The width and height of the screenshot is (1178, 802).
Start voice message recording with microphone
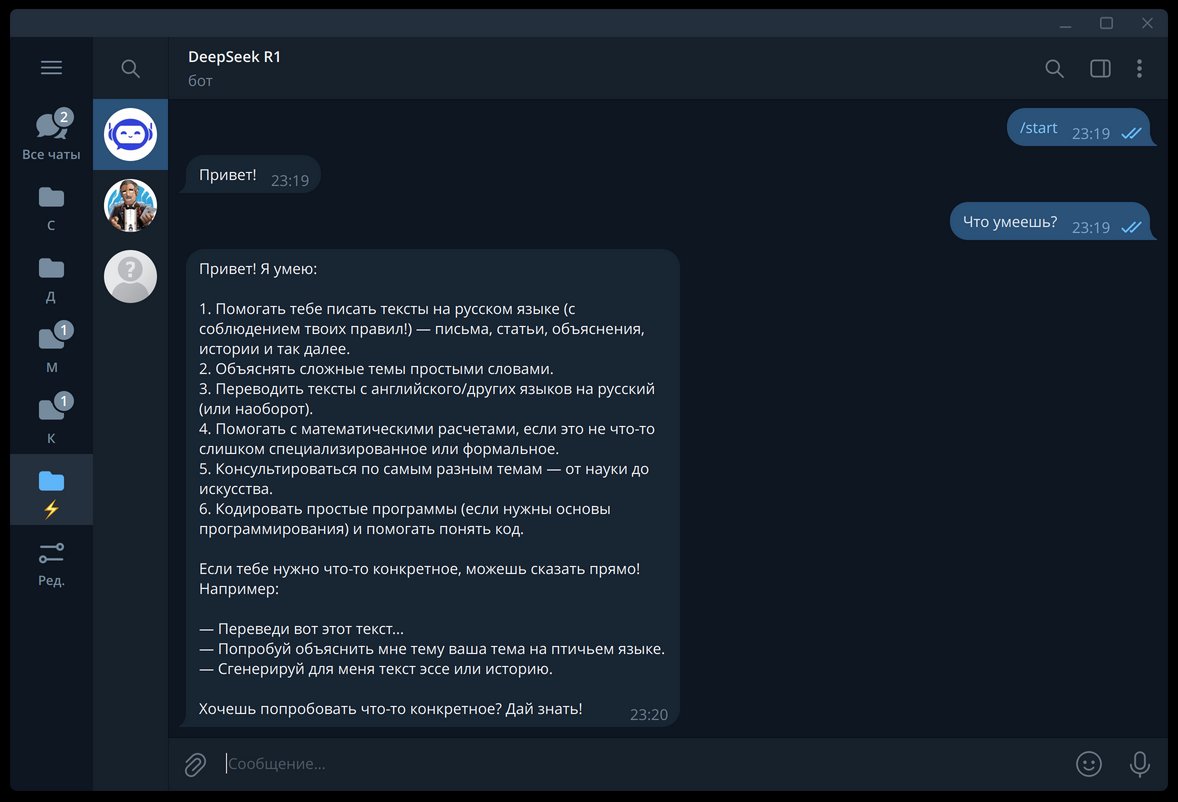click(1139, 764)
